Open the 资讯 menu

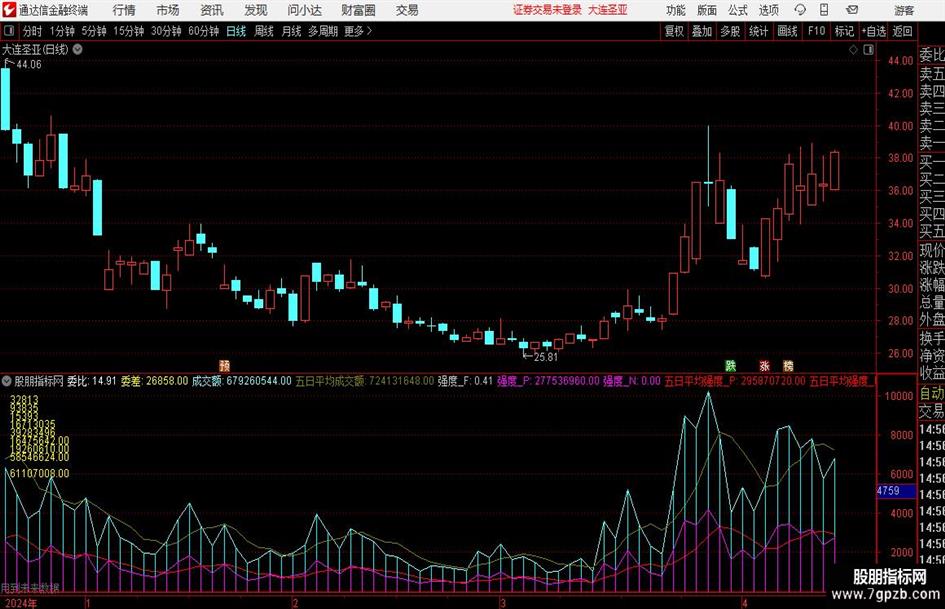pos(212,10)
